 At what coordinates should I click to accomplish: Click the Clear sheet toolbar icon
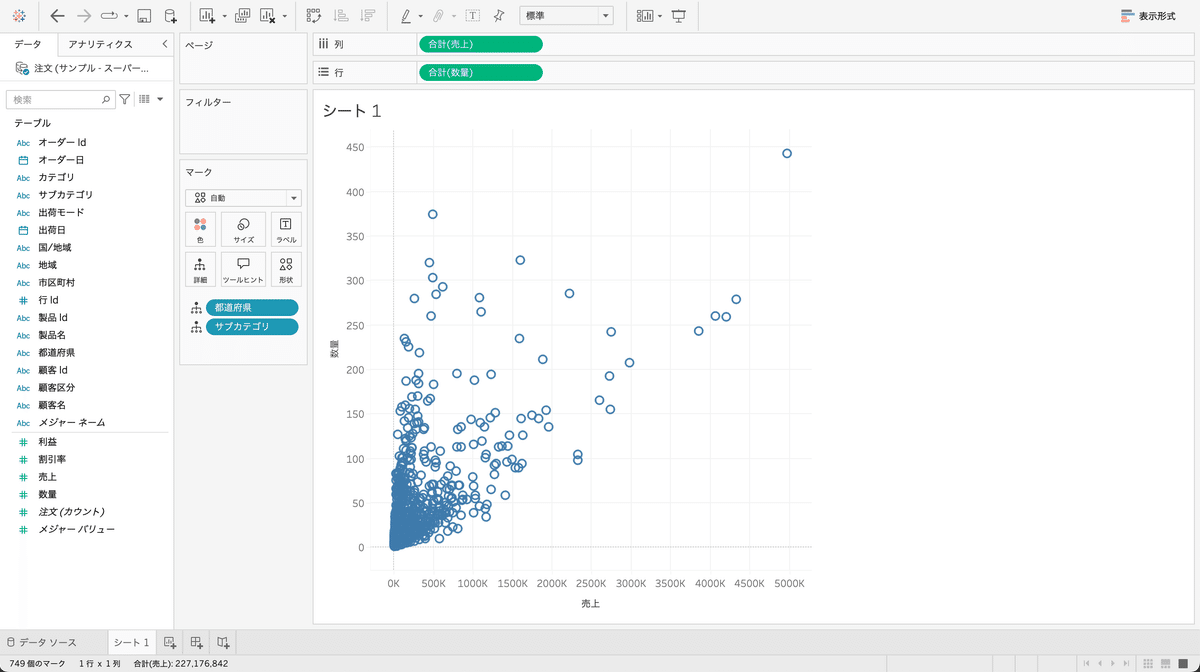pos(268,16)
